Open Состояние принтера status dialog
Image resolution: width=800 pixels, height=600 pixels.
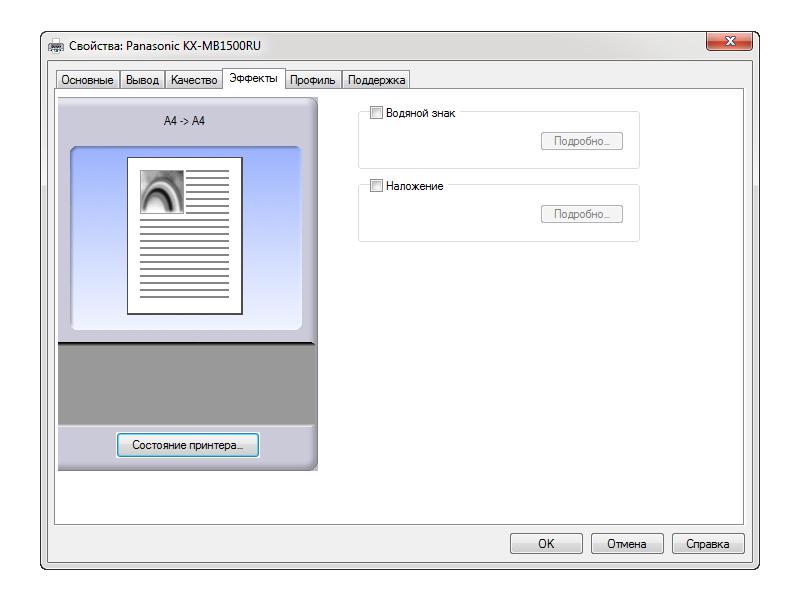pyautogui.click(x=188, y=445)
